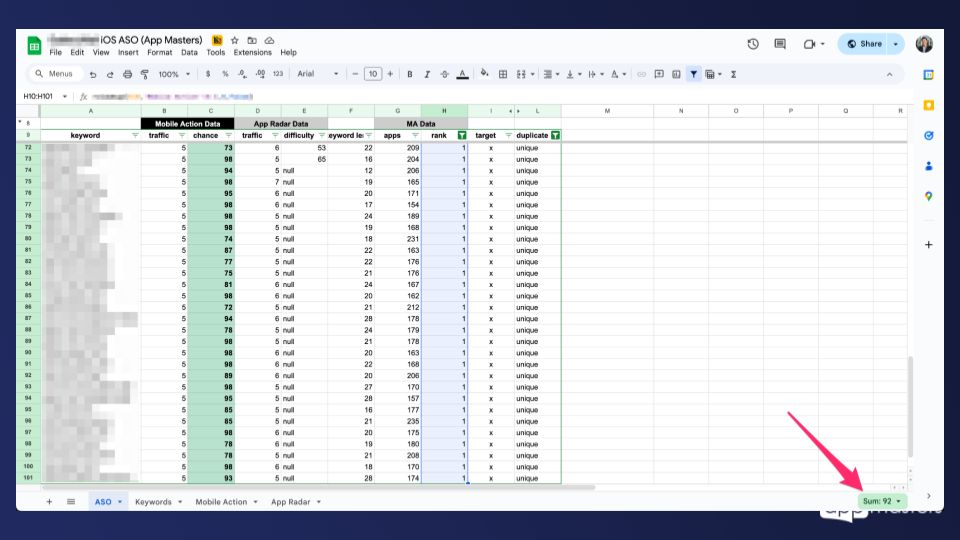
Task: Click the Menus search box
Action: (x=55, y=73)
